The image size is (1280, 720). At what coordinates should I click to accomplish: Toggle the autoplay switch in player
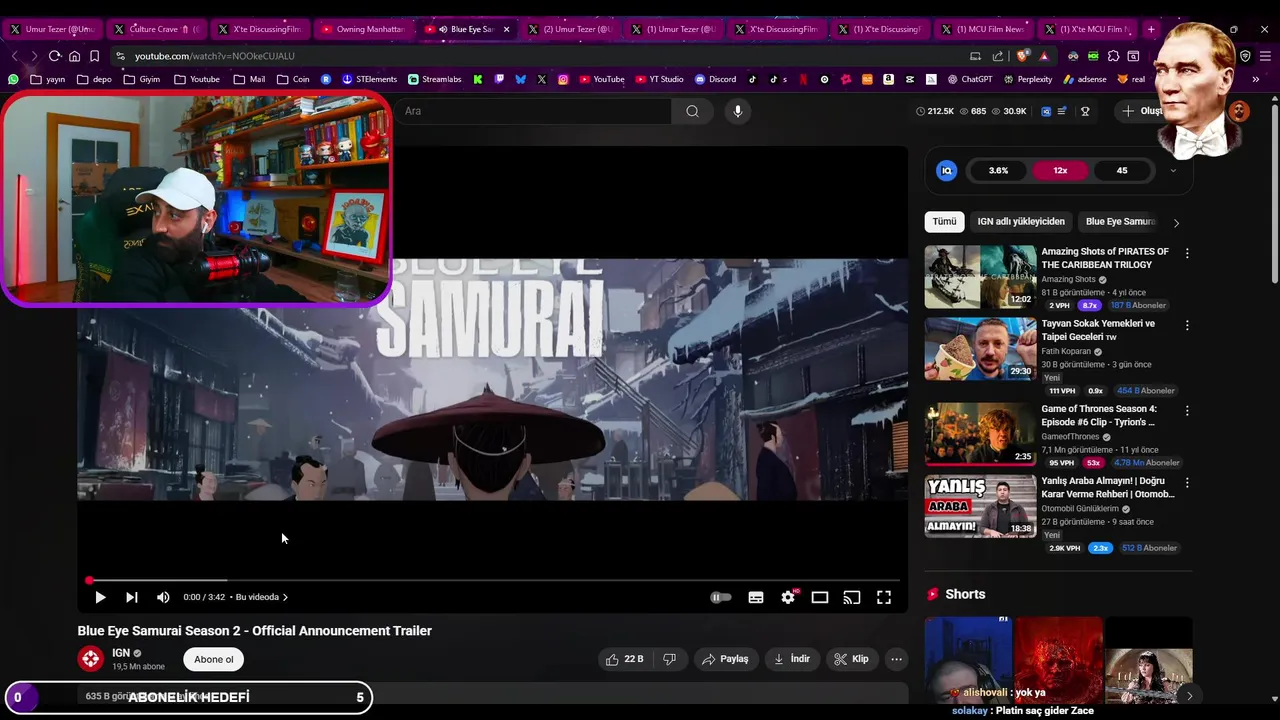coord(721,597)
